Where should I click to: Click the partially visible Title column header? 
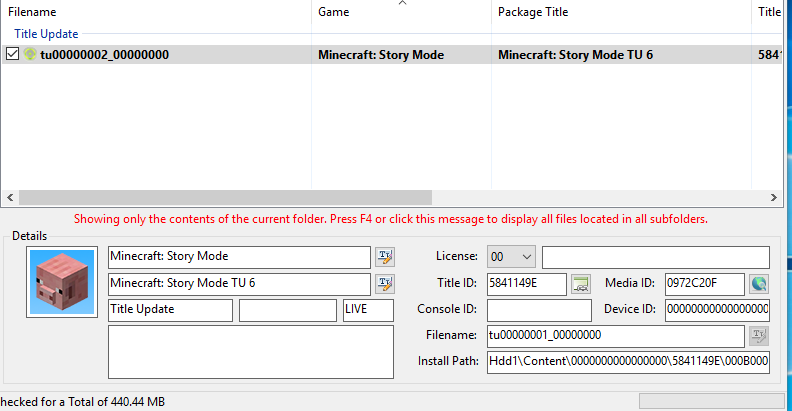click(x=769, y=12)
